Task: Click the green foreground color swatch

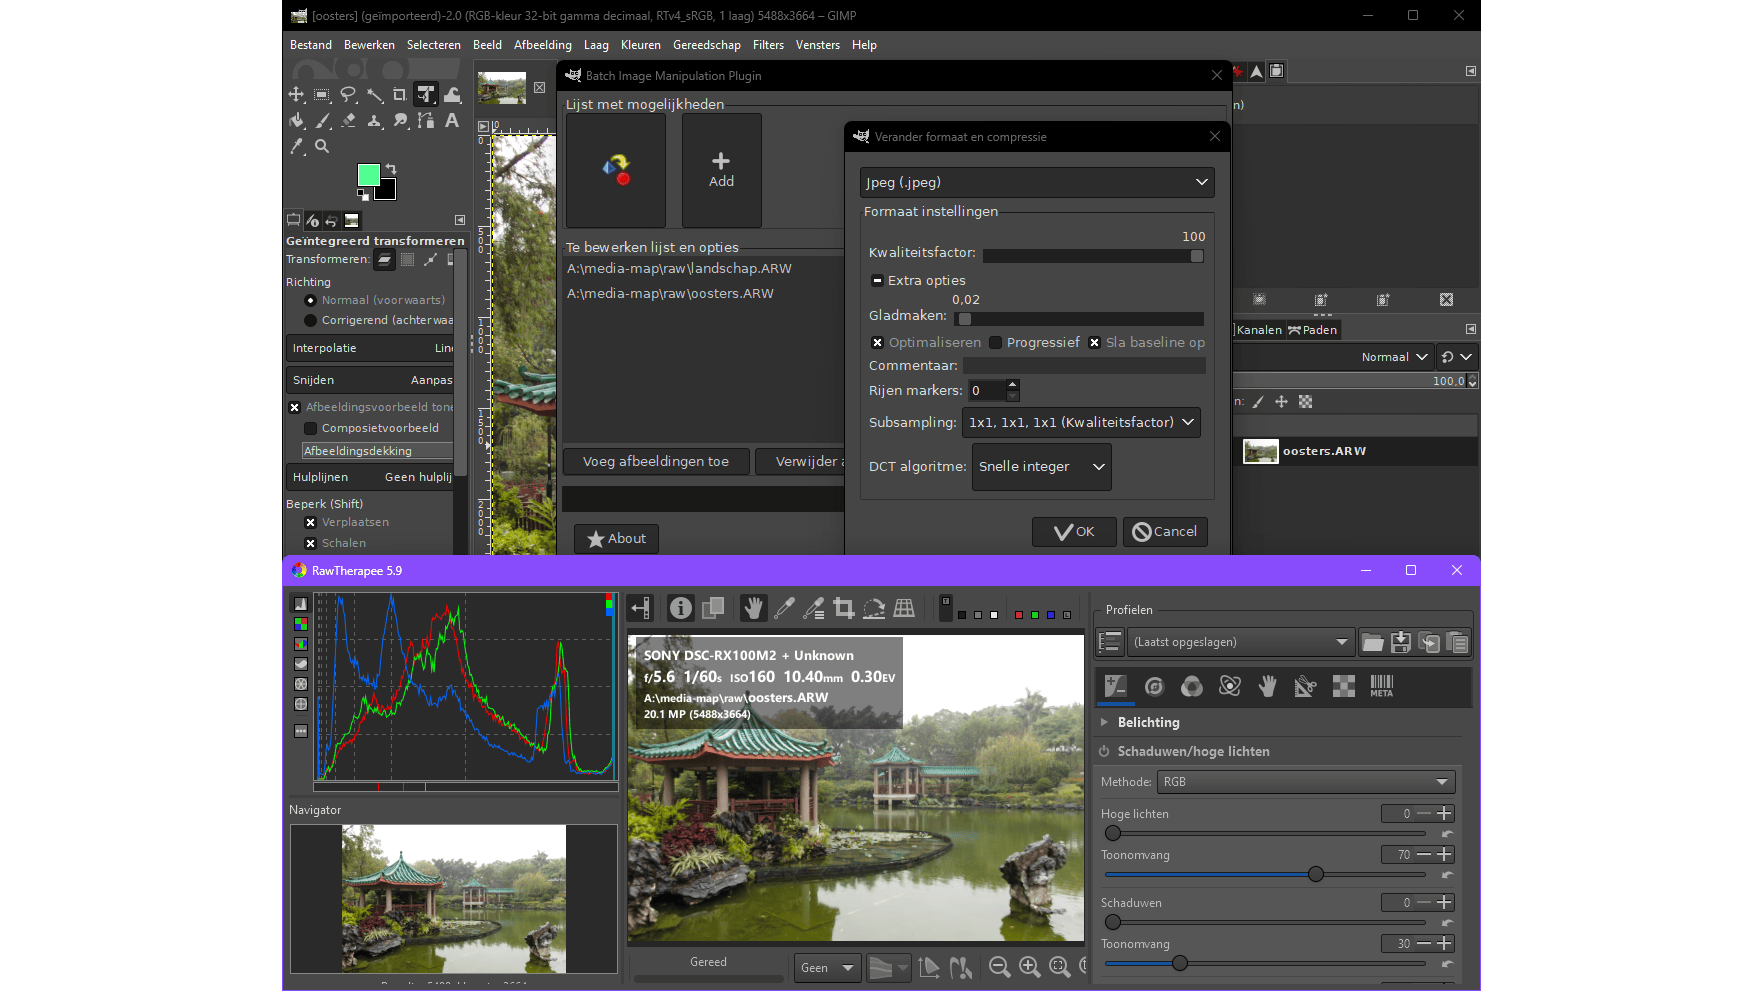Action: click(x=368, y=175)
